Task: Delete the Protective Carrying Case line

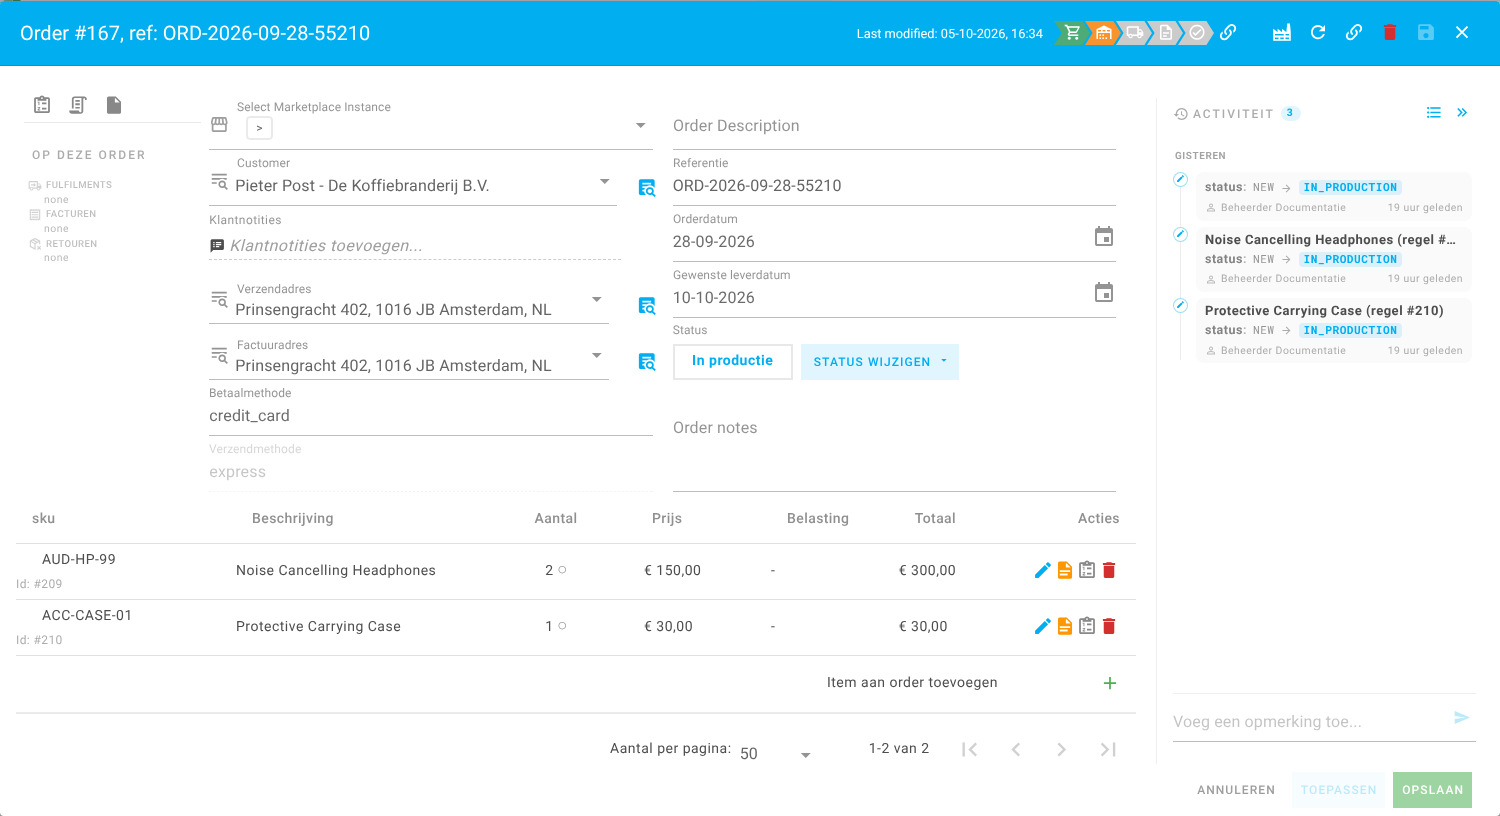Action: click(1109, 626)
